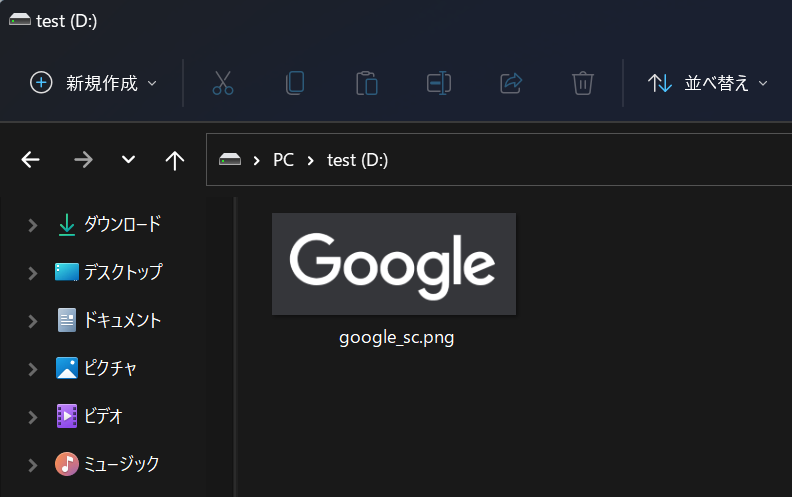
Task: Expand the ドキュメント tree node
Action: (x=33, y=321)
